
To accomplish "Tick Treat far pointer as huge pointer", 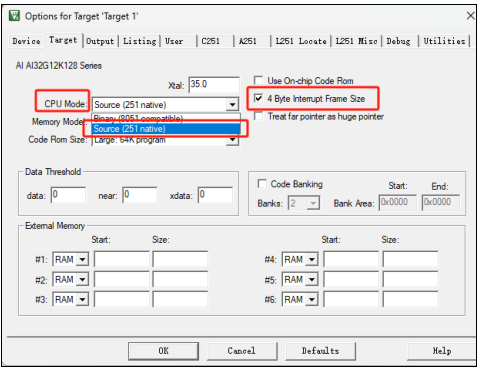I will coord(258,116).
